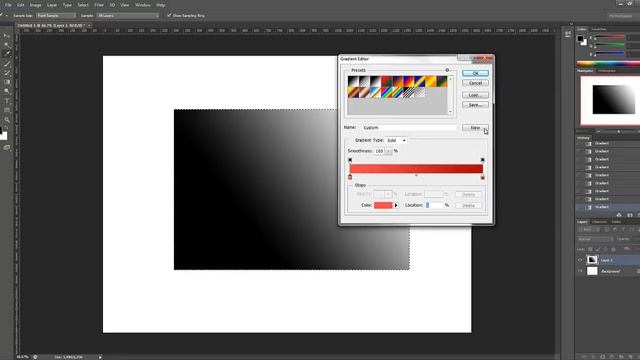
Task: Click the color spectrum ramp in Color panel
Action: pos(608,63)
